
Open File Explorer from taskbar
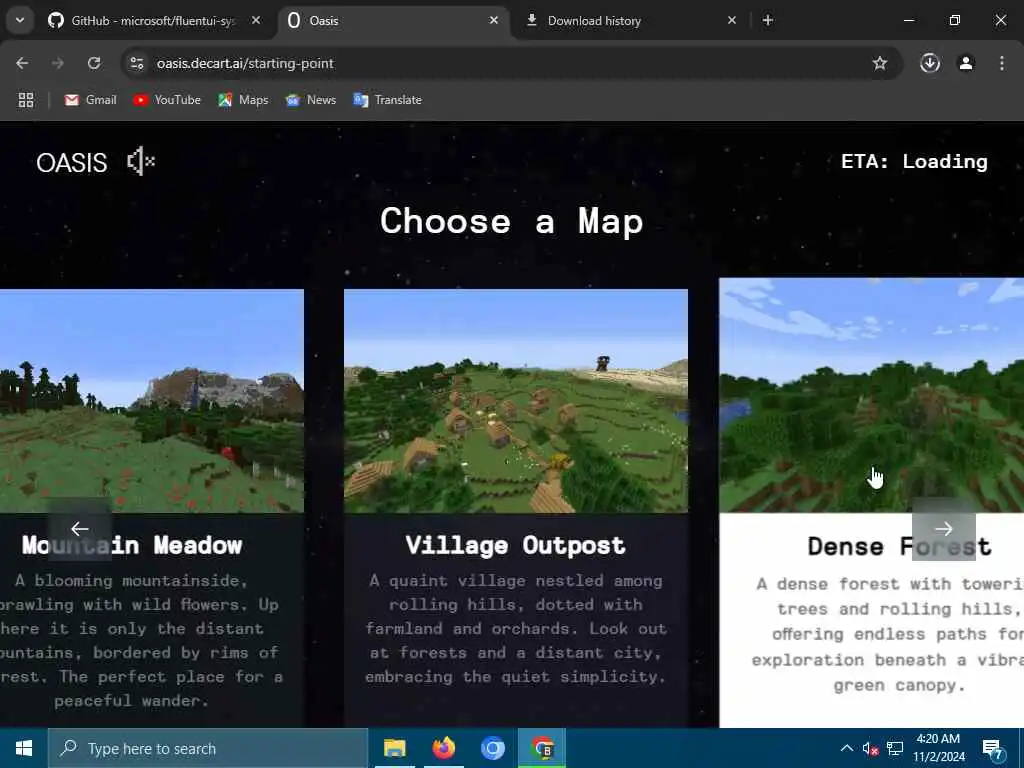click(394, 748)
